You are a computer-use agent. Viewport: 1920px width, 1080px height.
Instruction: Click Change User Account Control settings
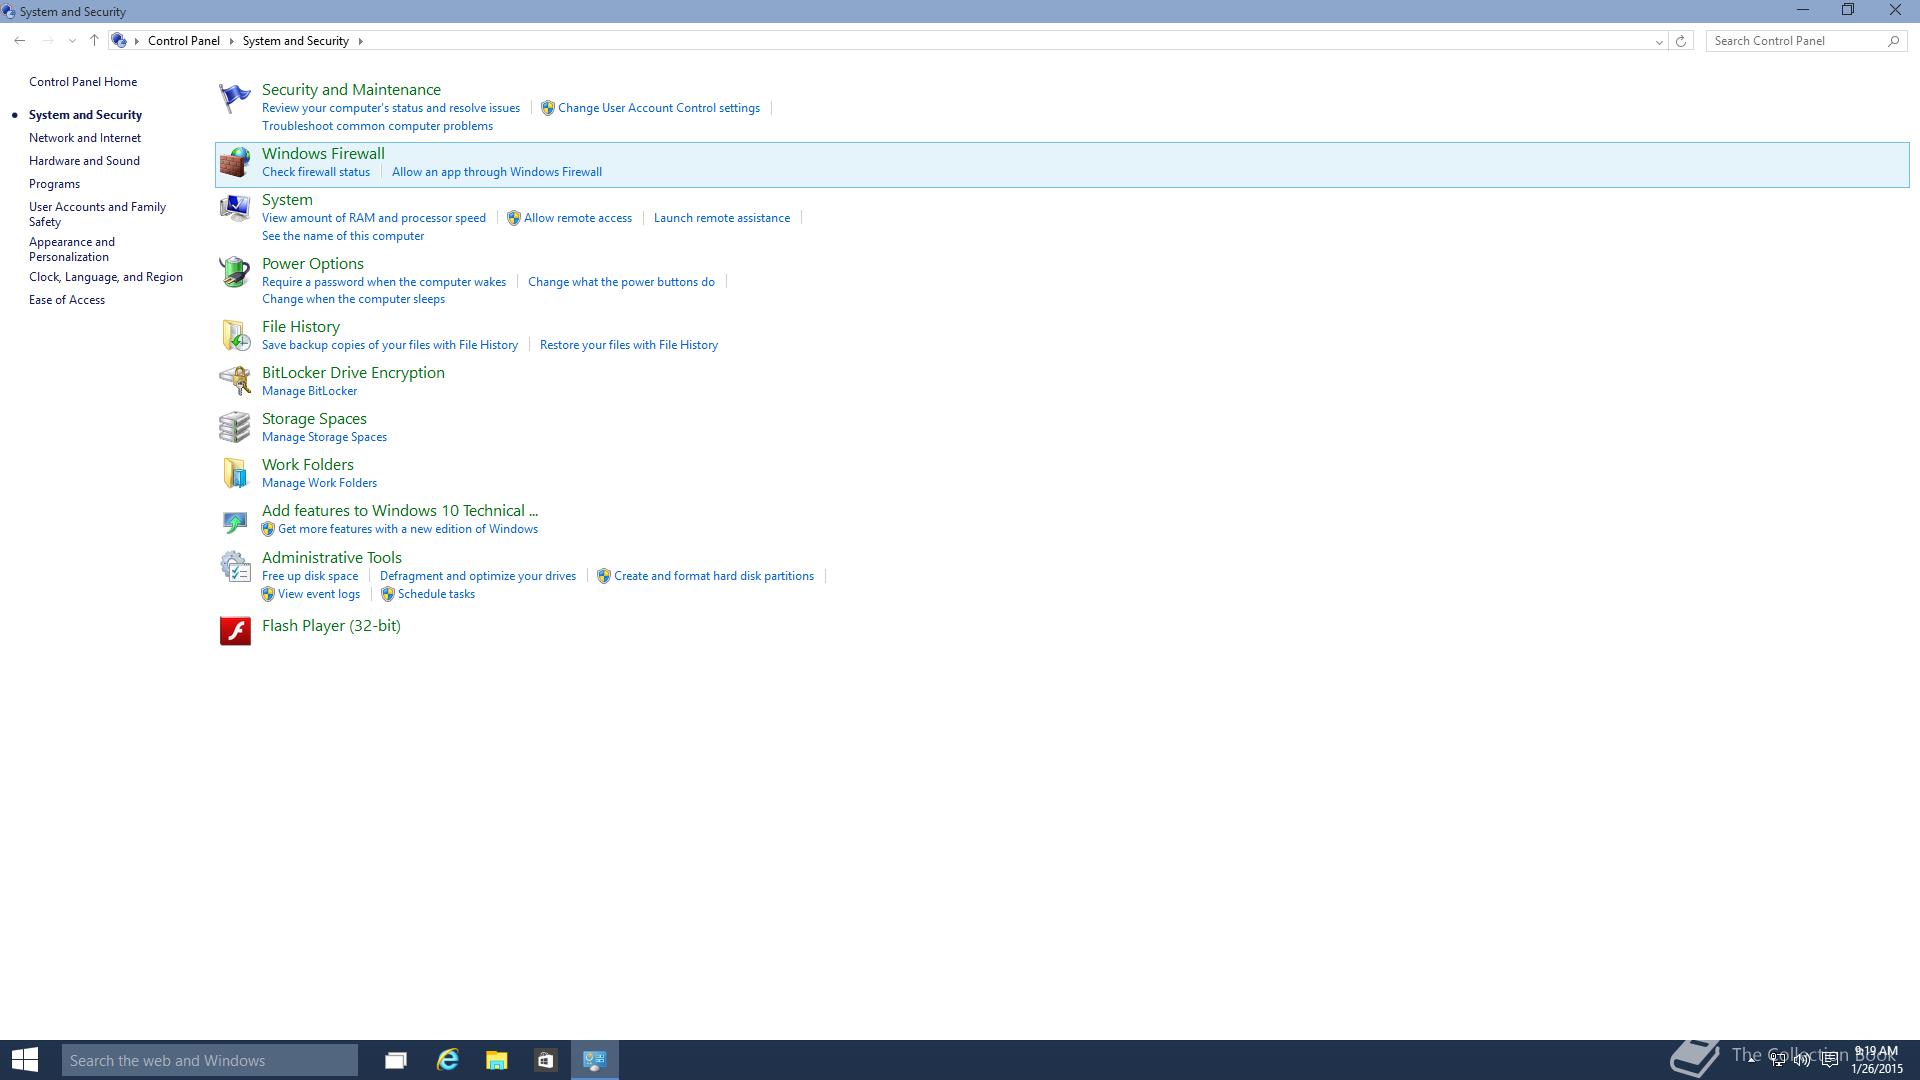tap(659, 108)
